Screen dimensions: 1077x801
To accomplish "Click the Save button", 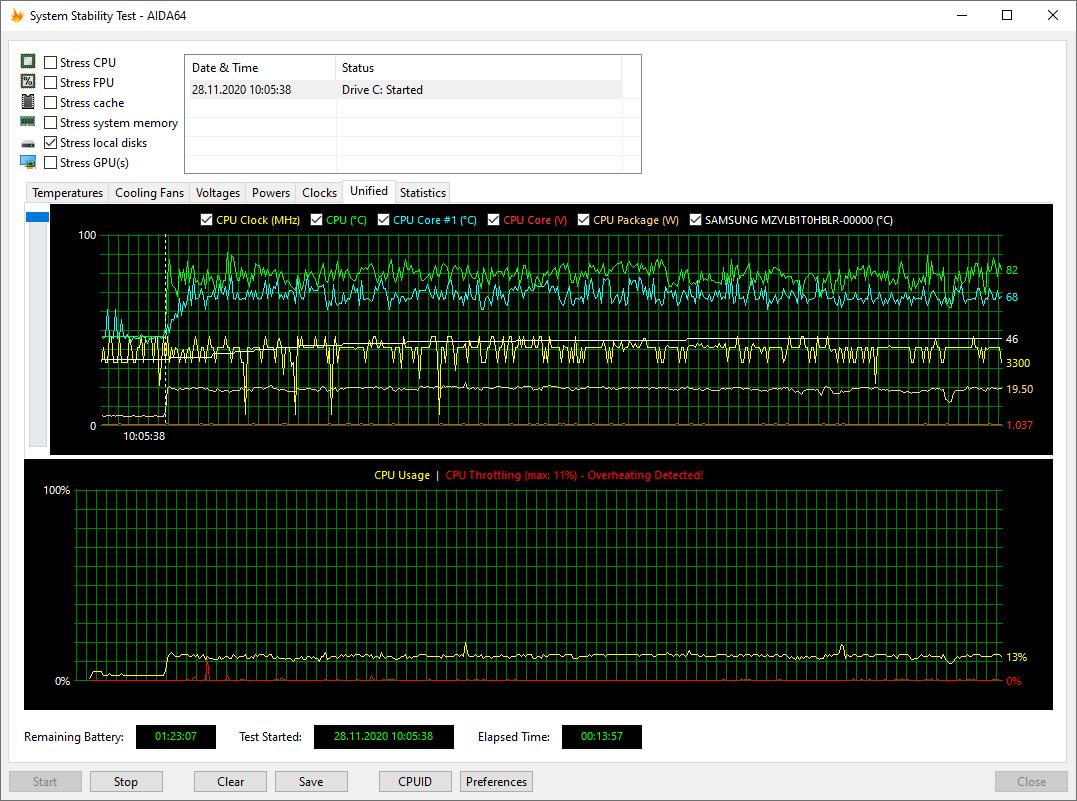I will [311, 782].
